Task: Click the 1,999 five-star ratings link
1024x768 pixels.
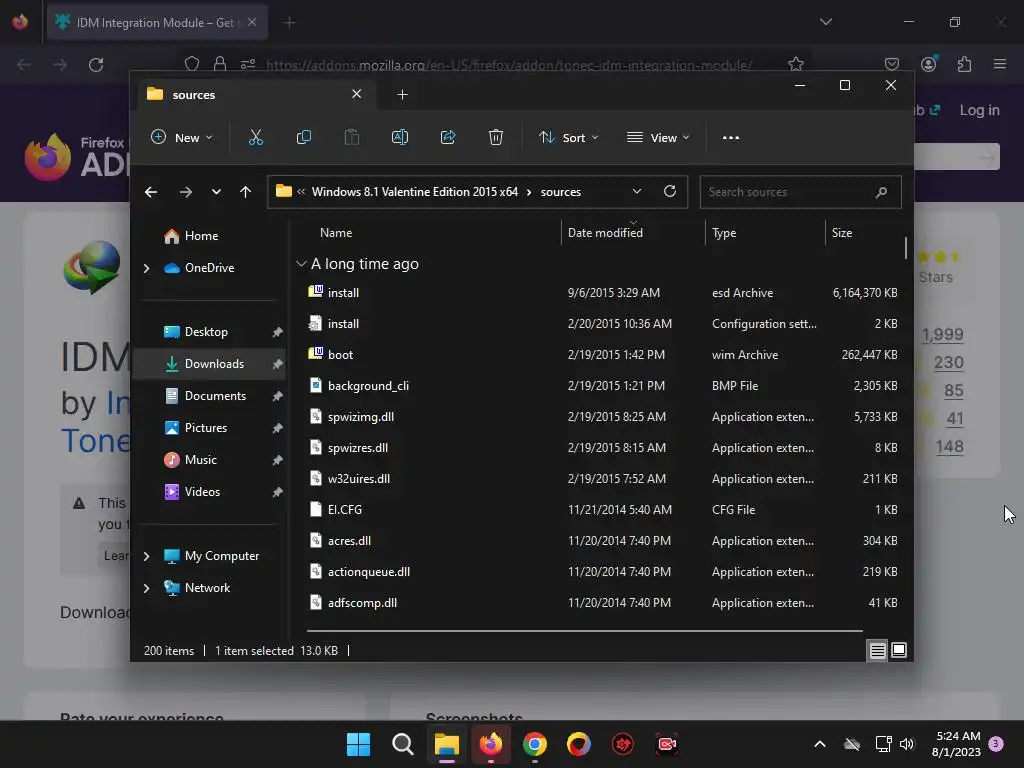Action: pyautogui.click(x=942, y=334)
